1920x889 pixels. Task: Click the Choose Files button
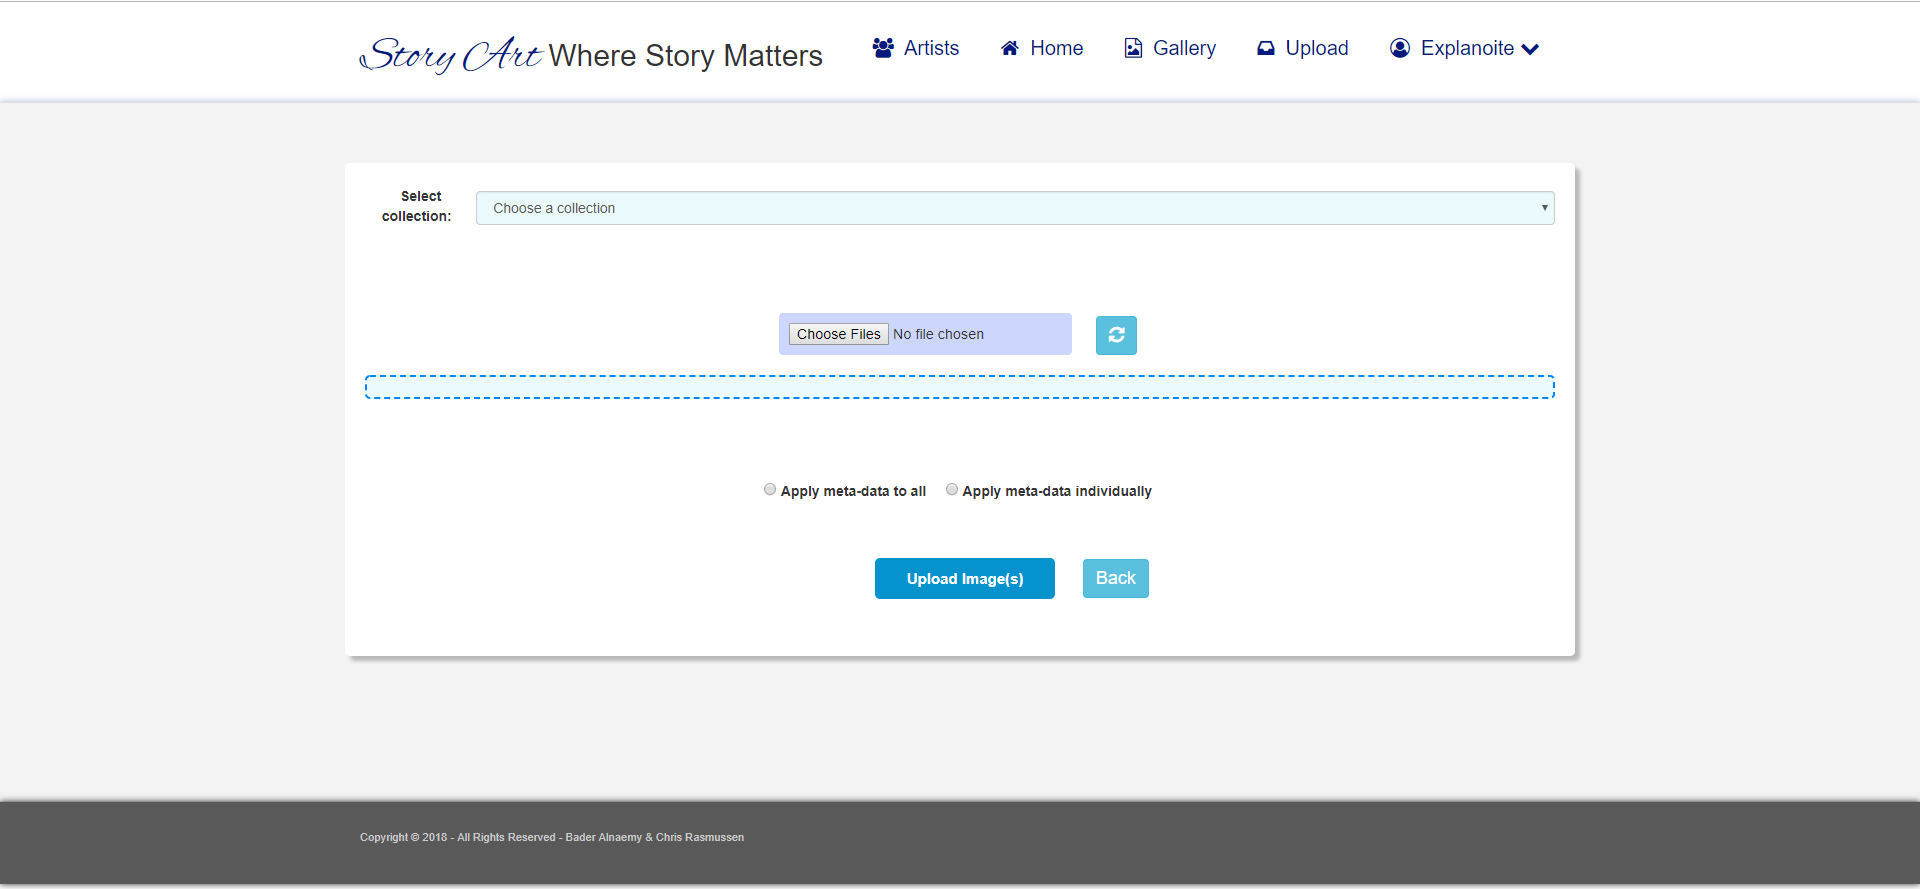click(838, 334)
